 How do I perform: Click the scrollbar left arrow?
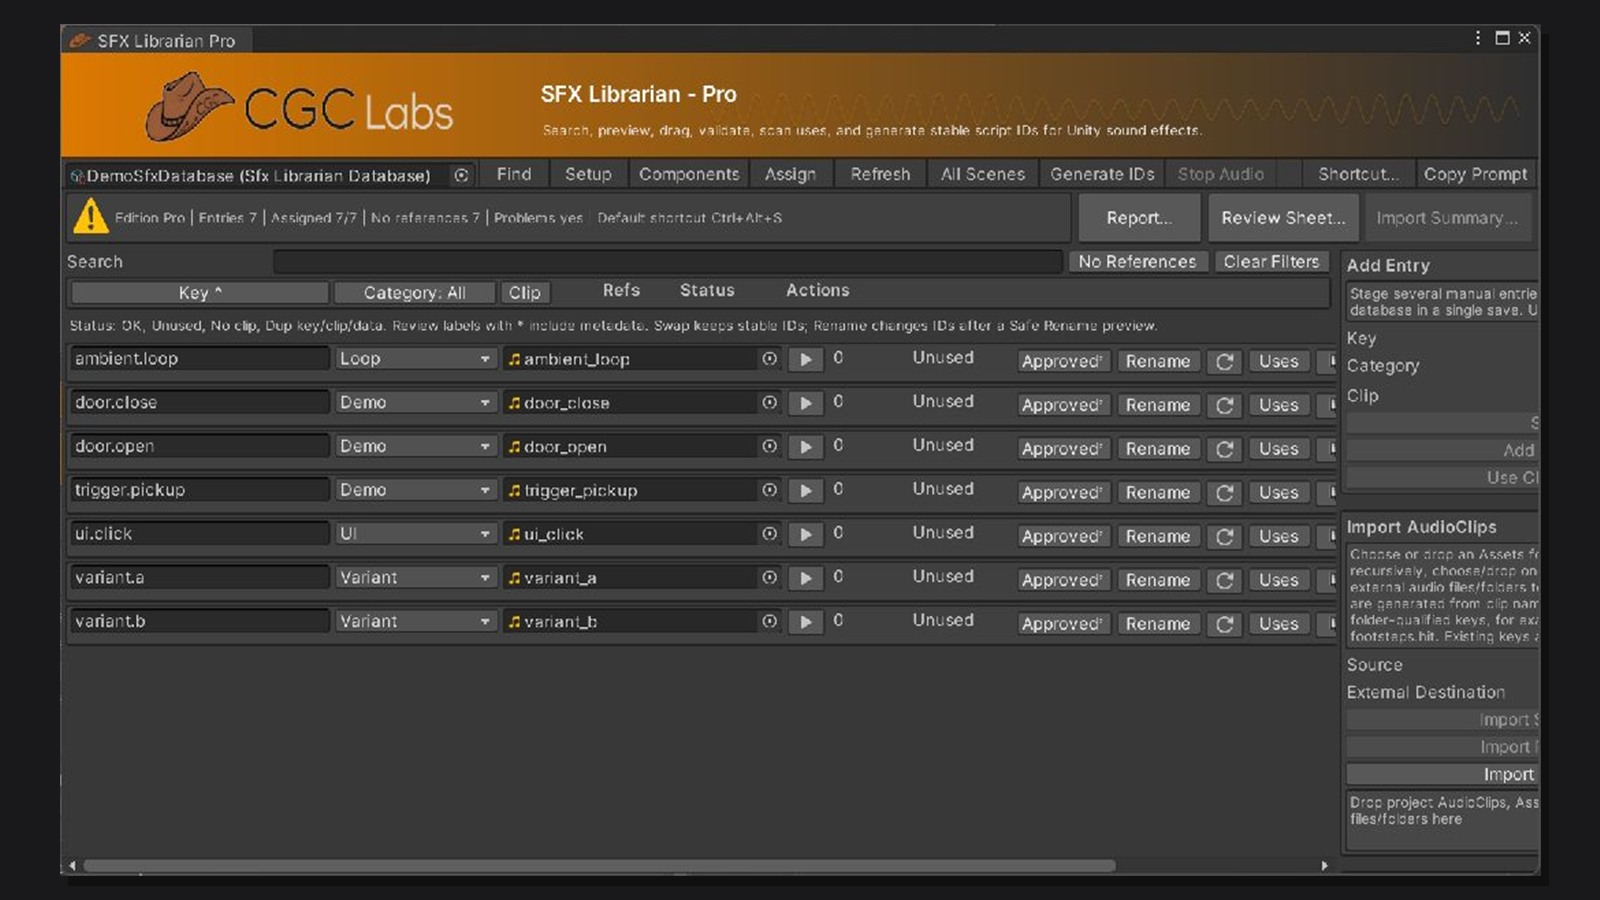tap(72, 866)
